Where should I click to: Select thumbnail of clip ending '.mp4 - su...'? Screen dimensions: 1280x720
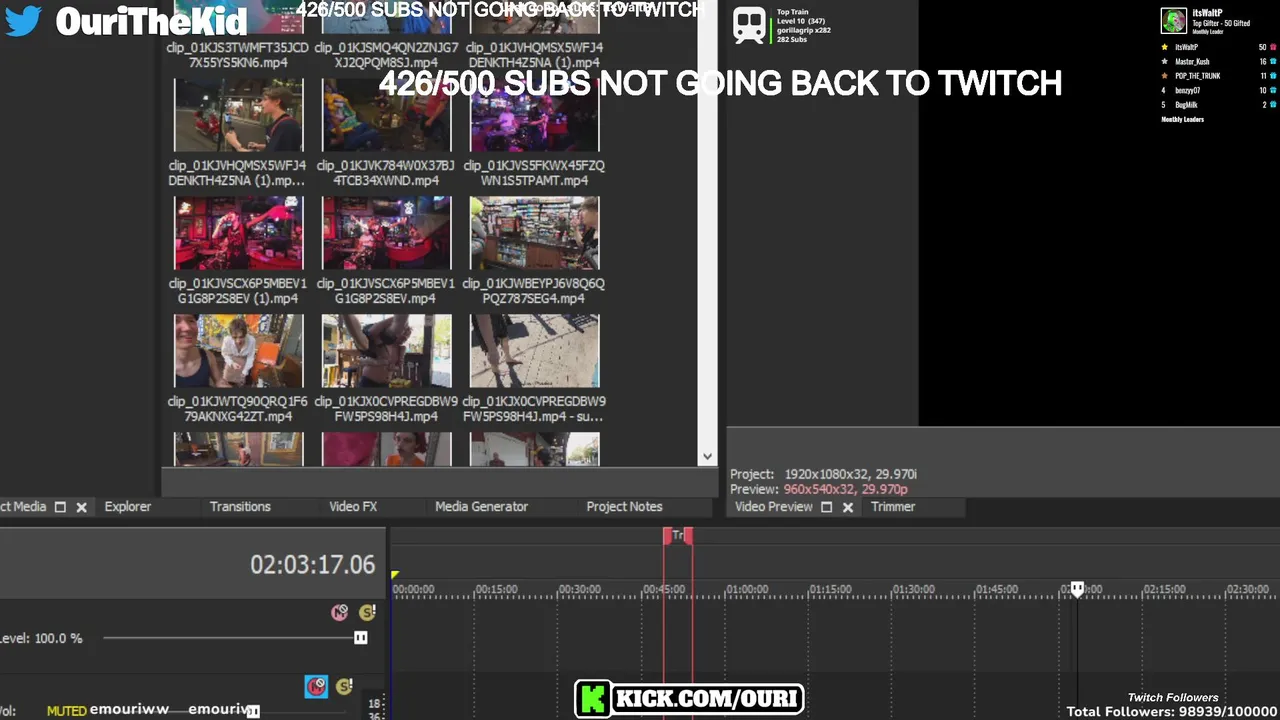click(535, 351)
